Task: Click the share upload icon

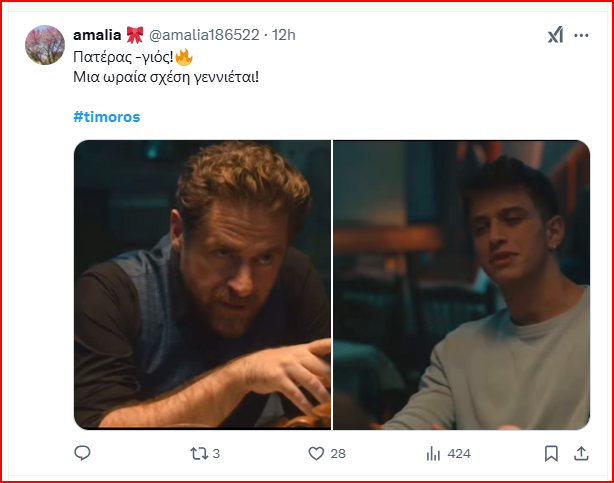Action: pos(581,453)
